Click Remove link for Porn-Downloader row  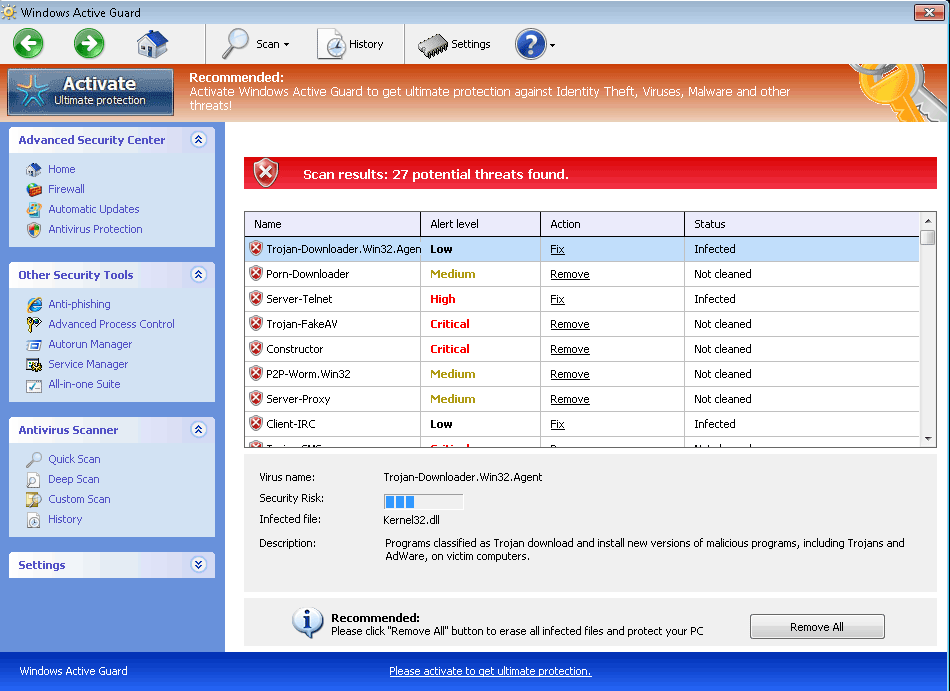click(x=569, y=274)
